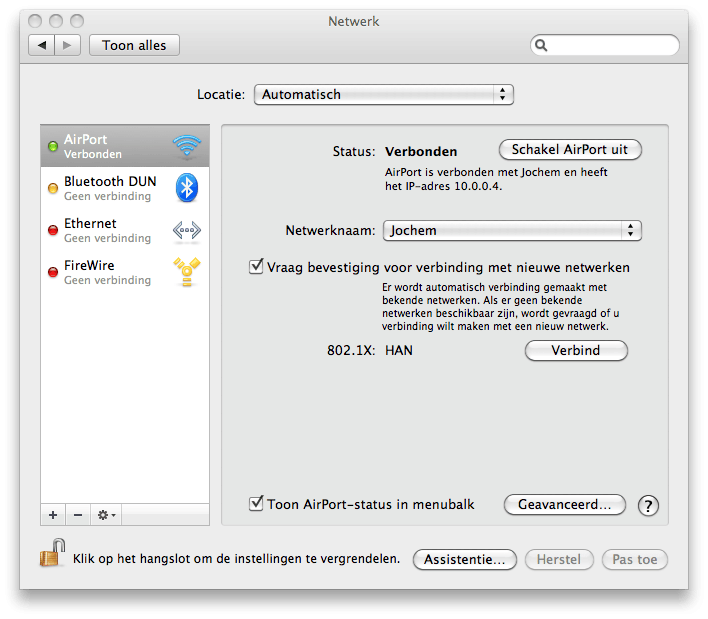This screenshot has width=708, height=619.
Task: Click the IP address text '10.0.0.4'
Action: click(477, 186)
